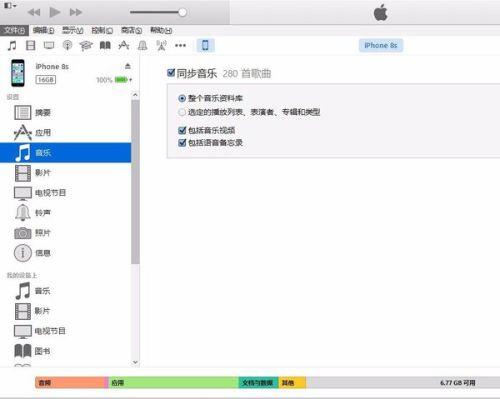Select 选定的播放列表 radio option
Viewport: 500px width, 399px height.
coord(182,112)
